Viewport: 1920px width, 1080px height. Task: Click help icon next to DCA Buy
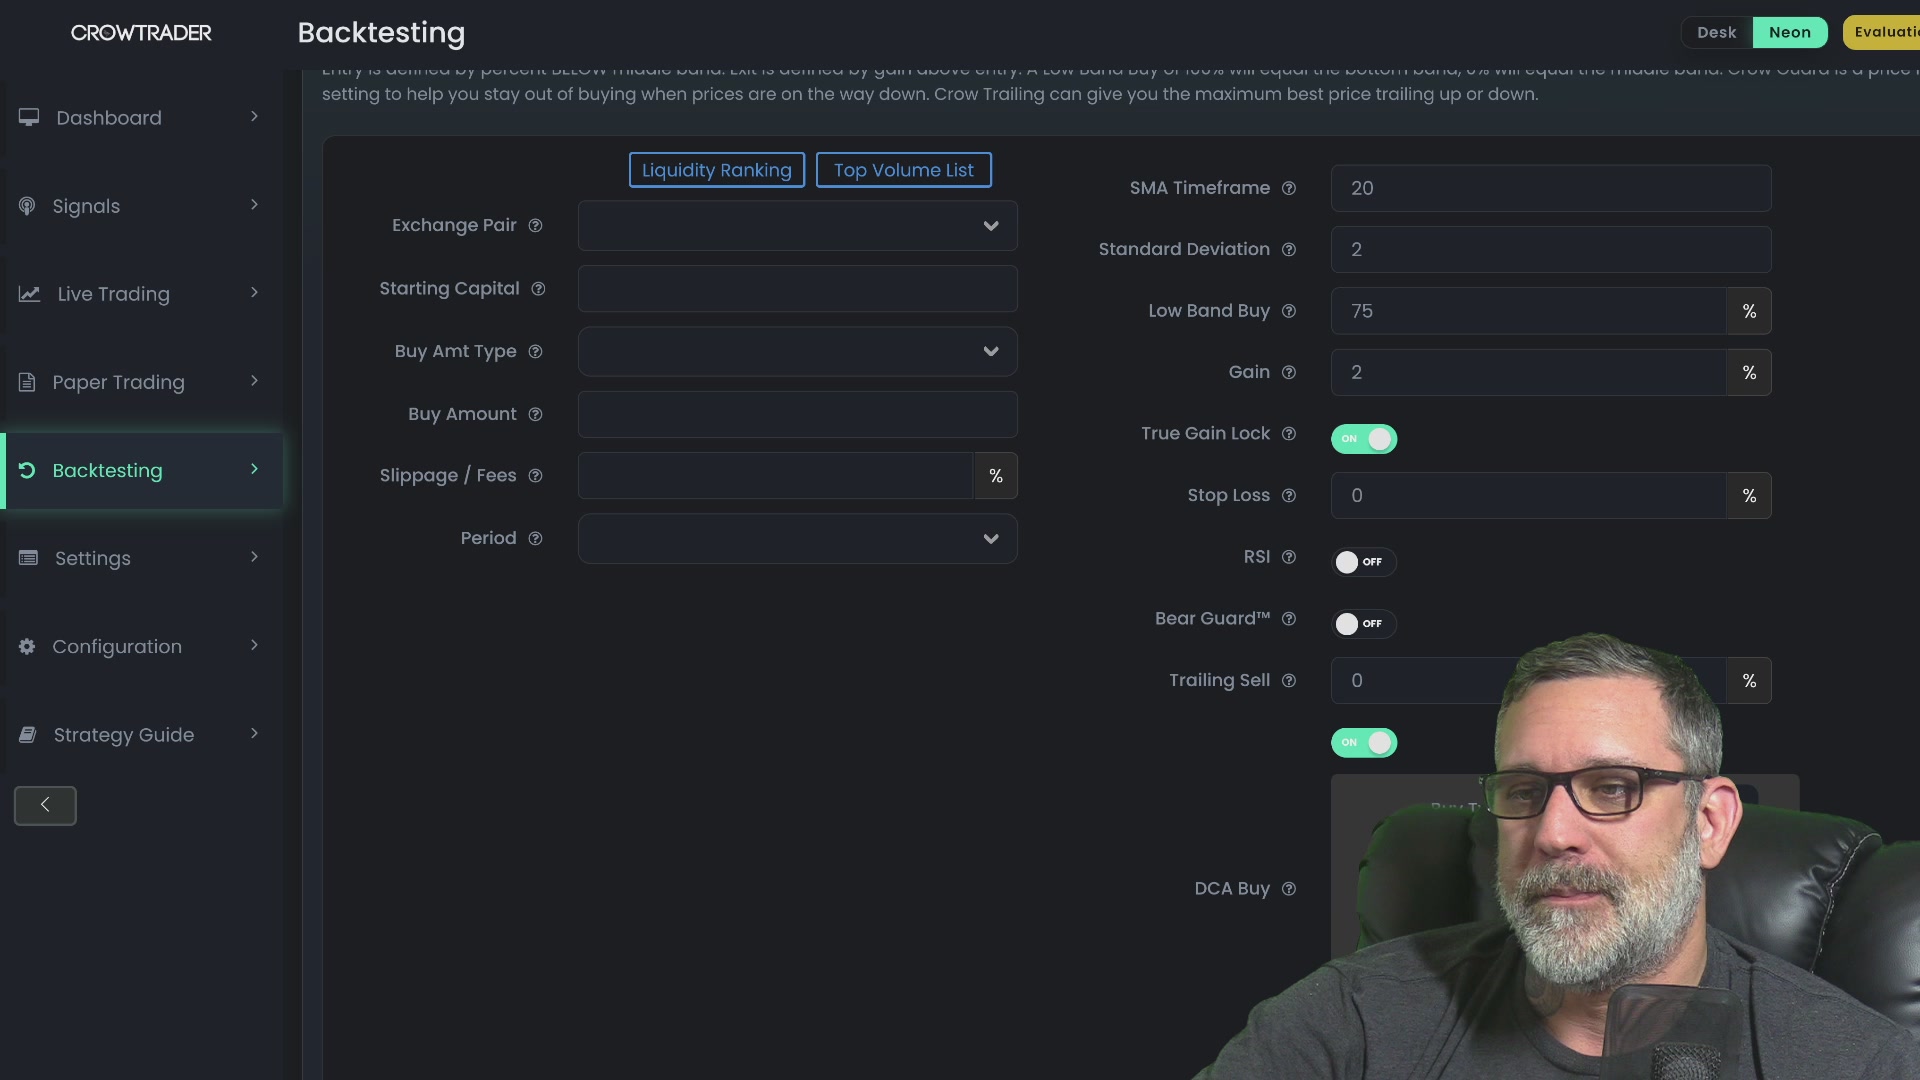[x=1289, y=889]
